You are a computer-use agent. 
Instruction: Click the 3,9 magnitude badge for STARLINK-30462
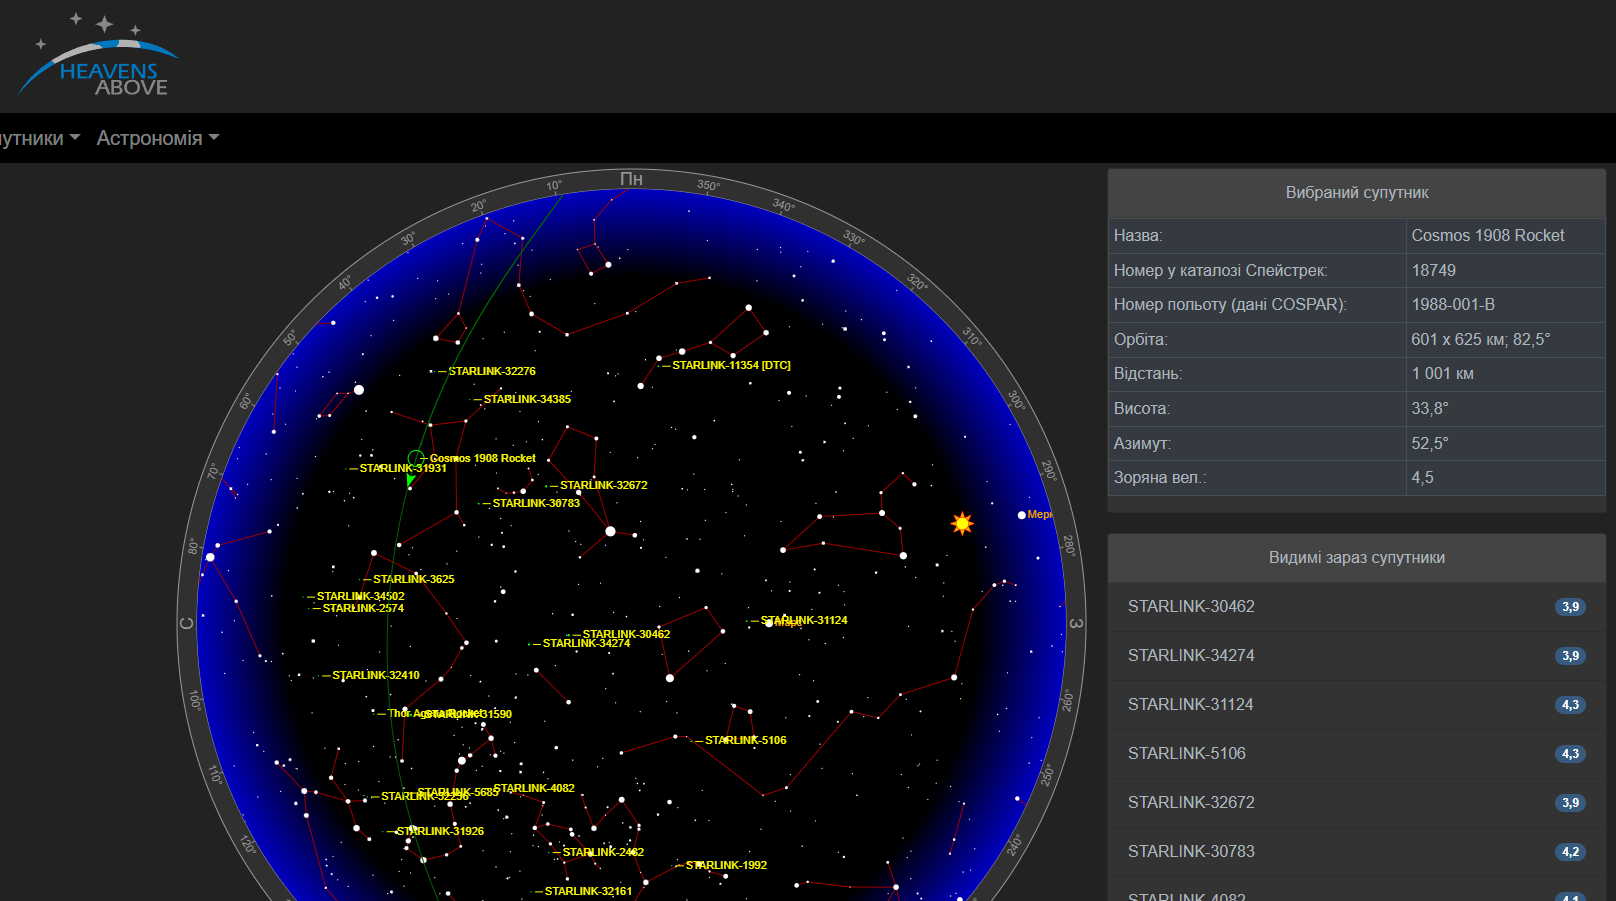click(1570, 607)
